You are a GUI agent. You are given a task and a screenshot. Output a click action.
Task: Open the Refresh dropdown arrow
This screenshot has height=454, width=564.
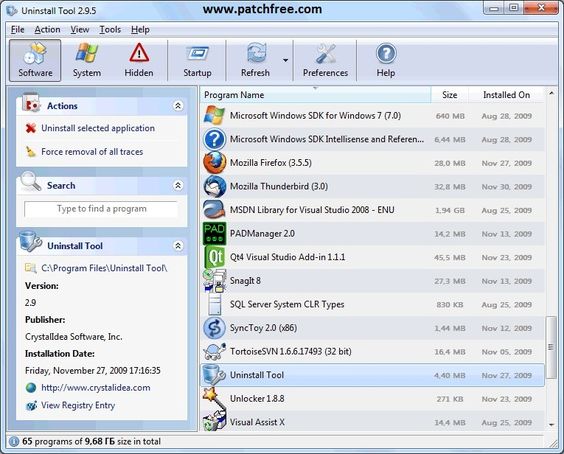[x=285, y=60]
